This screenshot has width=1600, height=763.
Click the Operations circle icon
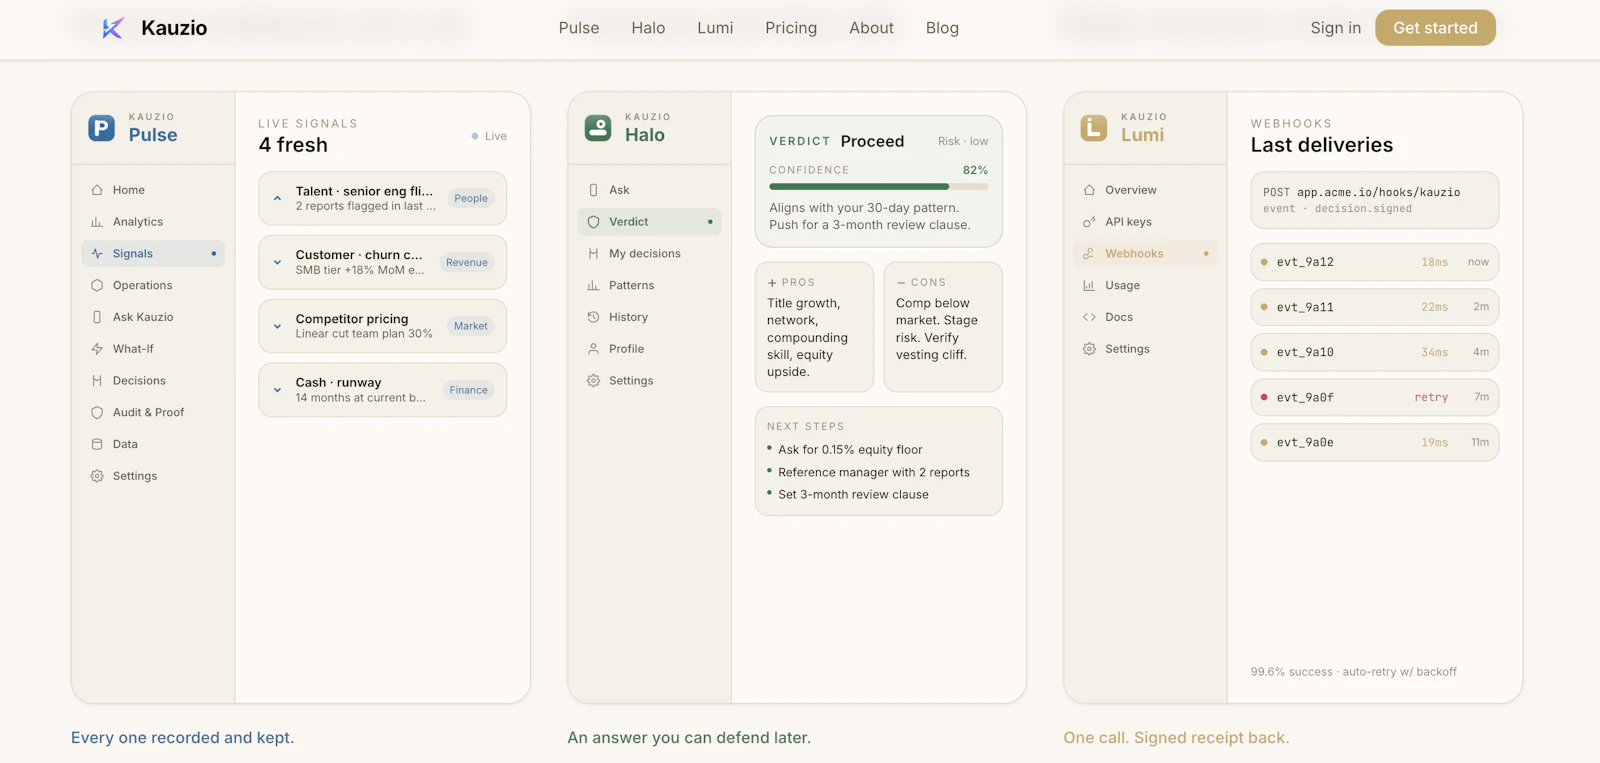(97, 285)
